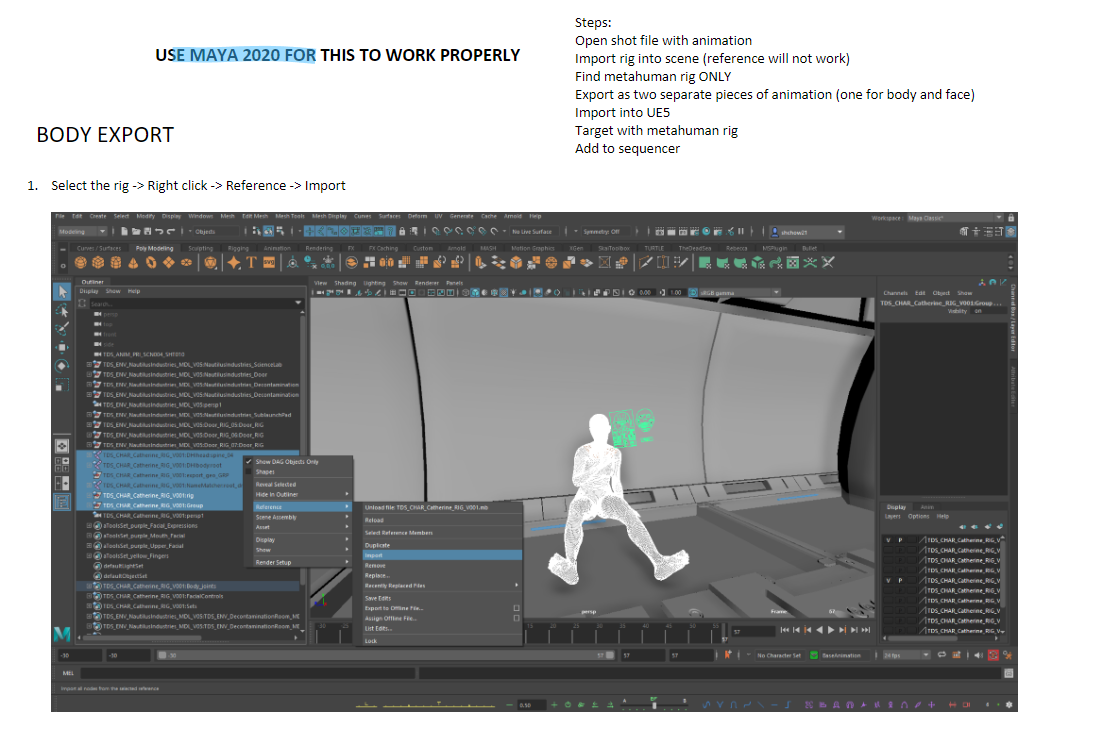Choose the Rotate tool in the toolbox
Screen dimensions: 1117x742
click(x=63, y=366)
